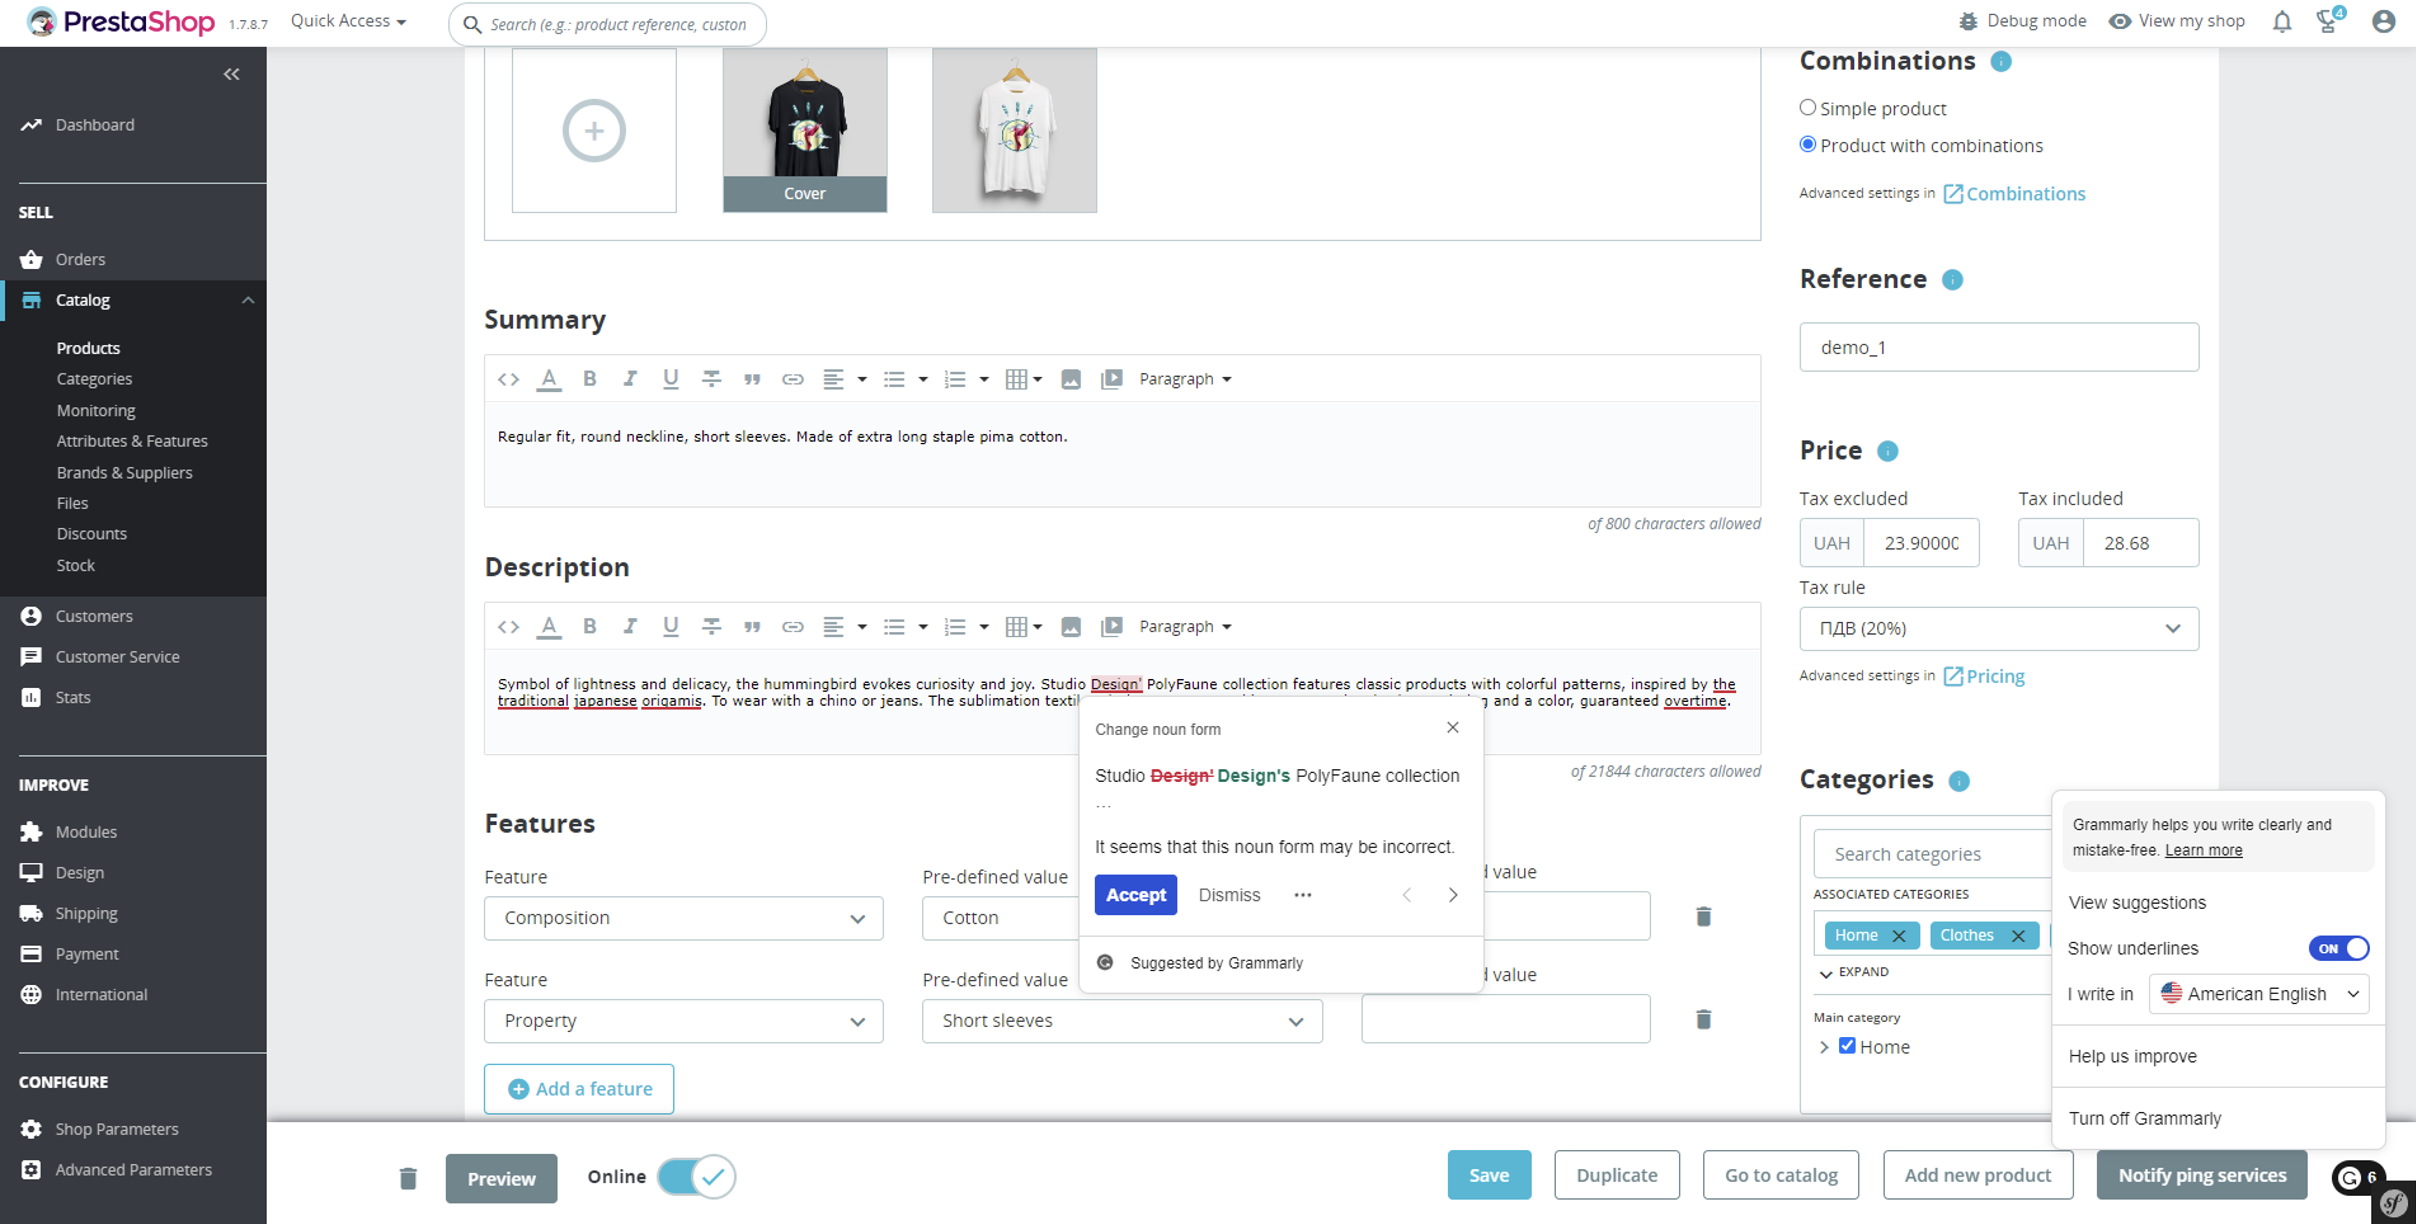Click the Duplicate button
This screenshot has width=2416, height=1224.
point(1616,1175)
